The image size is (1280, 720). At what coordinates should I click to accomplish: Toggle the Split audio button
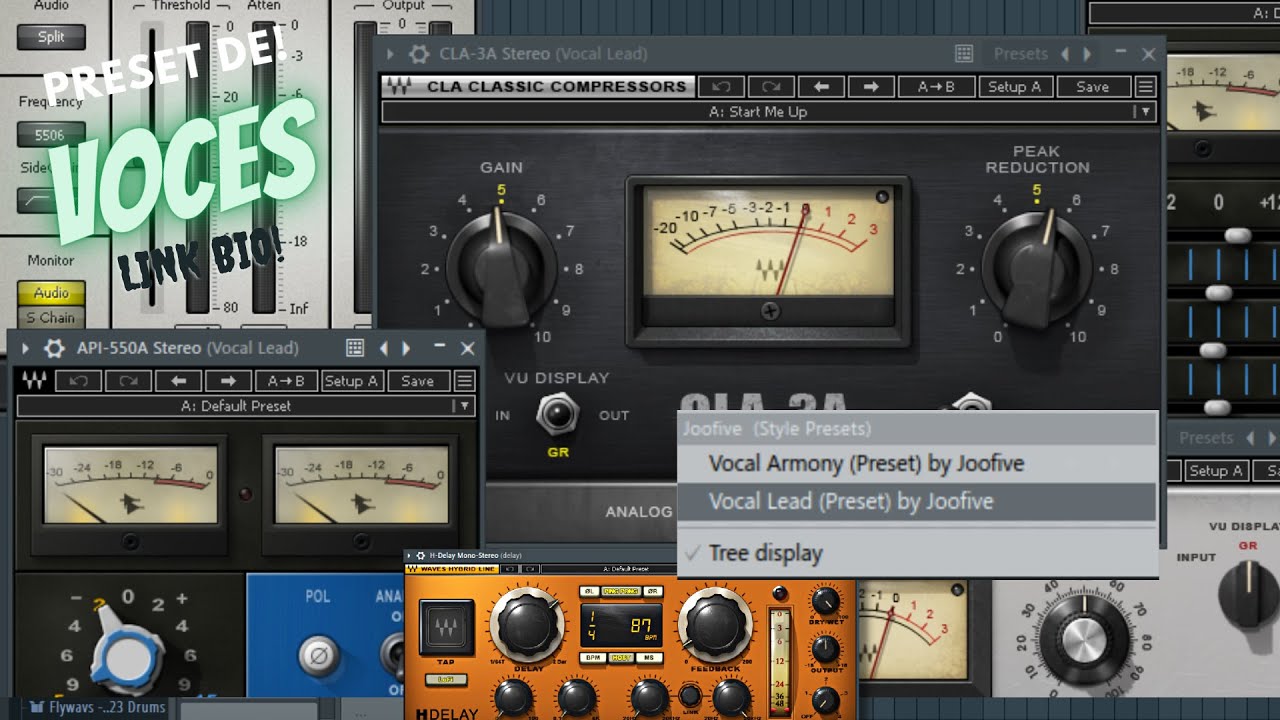[x=51, y=37]
